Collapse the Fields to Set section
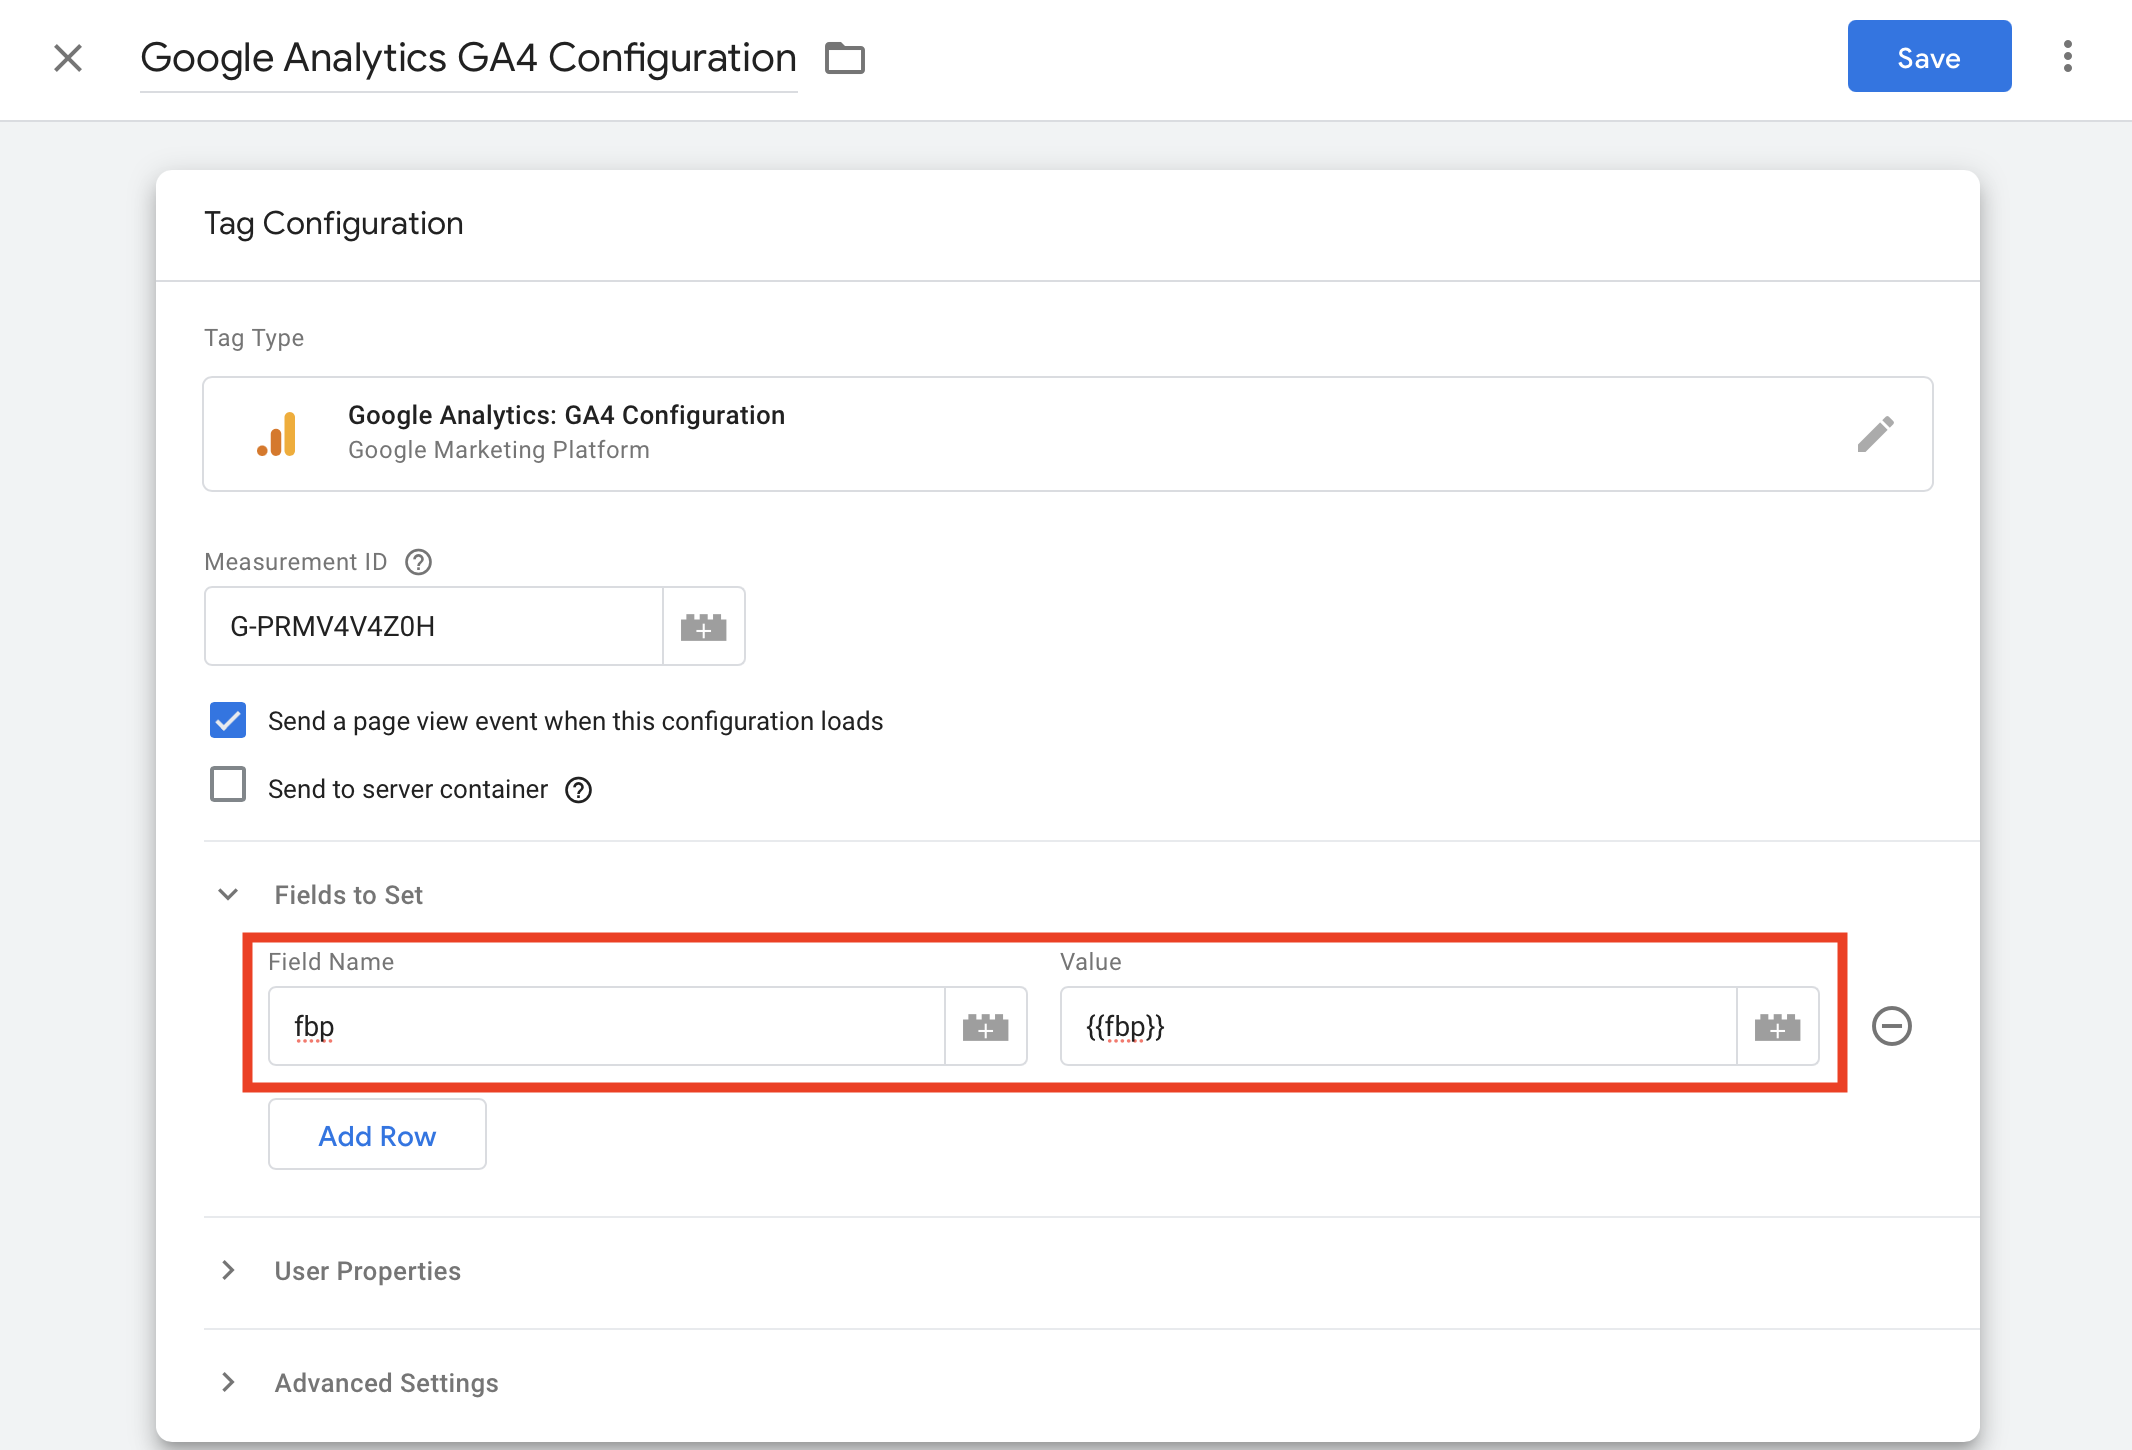This screenshot has height=1450, width=2132. tap(228, 894)
